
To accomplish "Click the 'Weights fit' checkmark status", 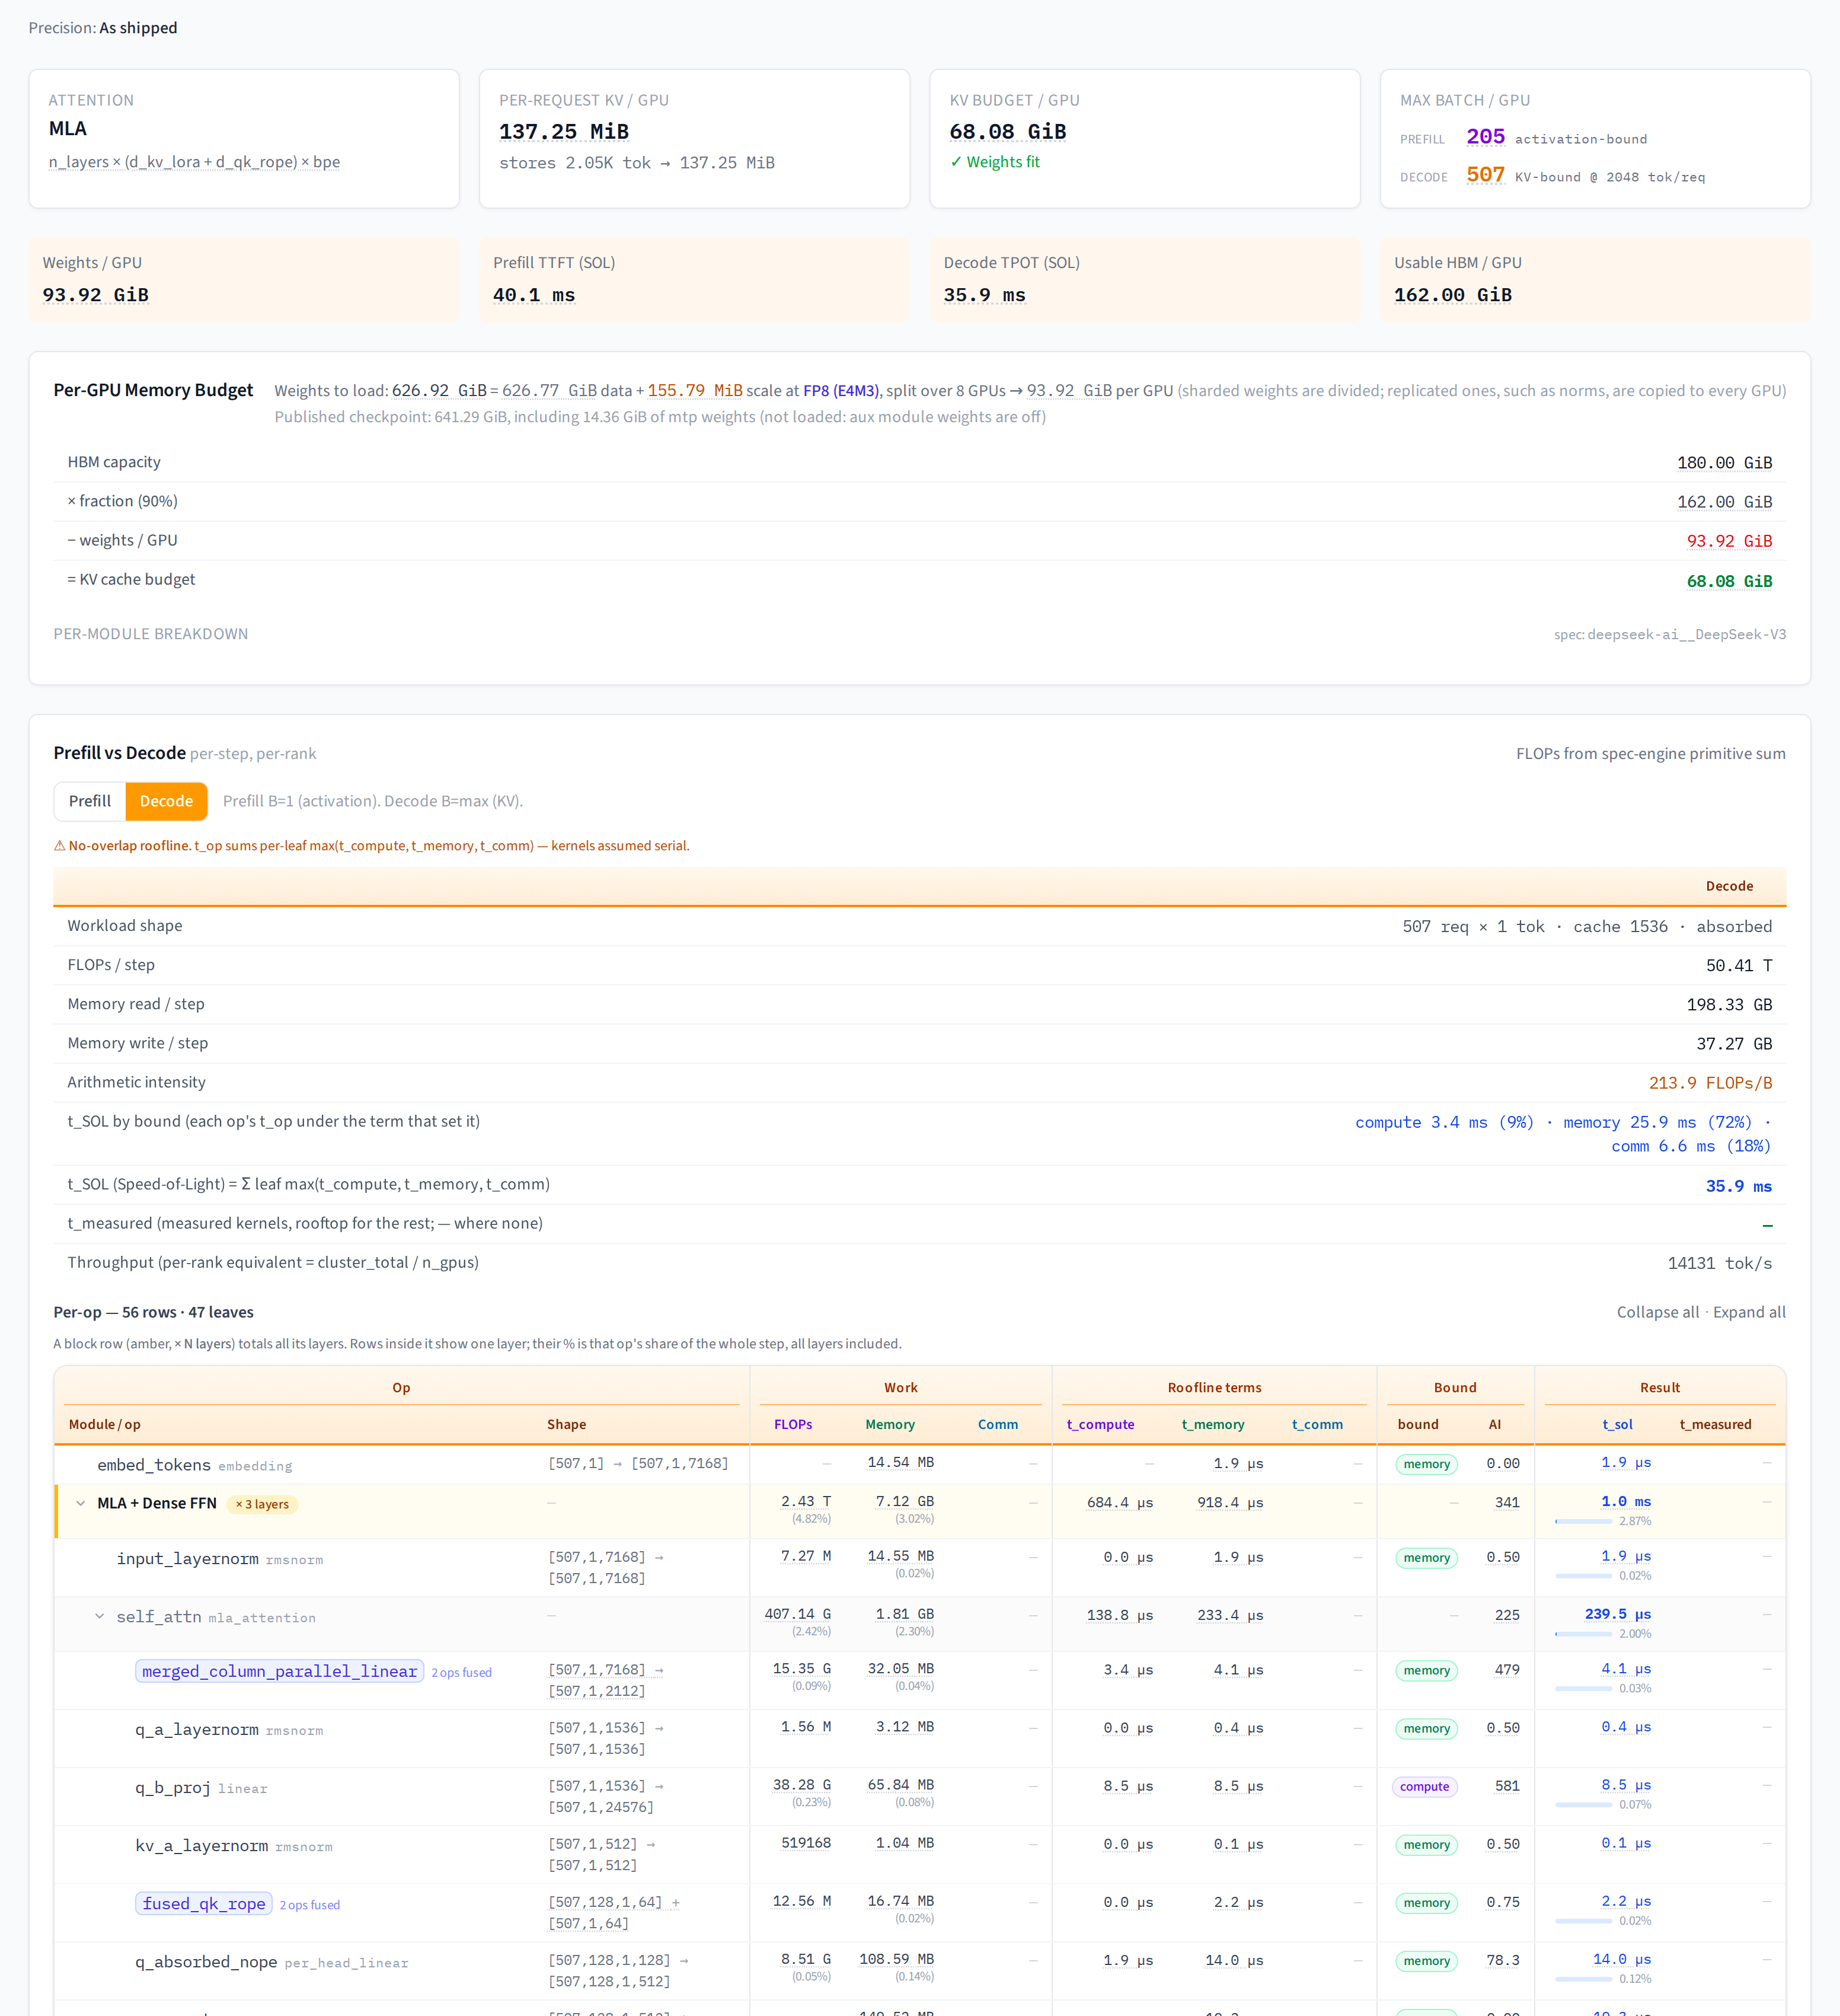I will [x=995, y=162].
